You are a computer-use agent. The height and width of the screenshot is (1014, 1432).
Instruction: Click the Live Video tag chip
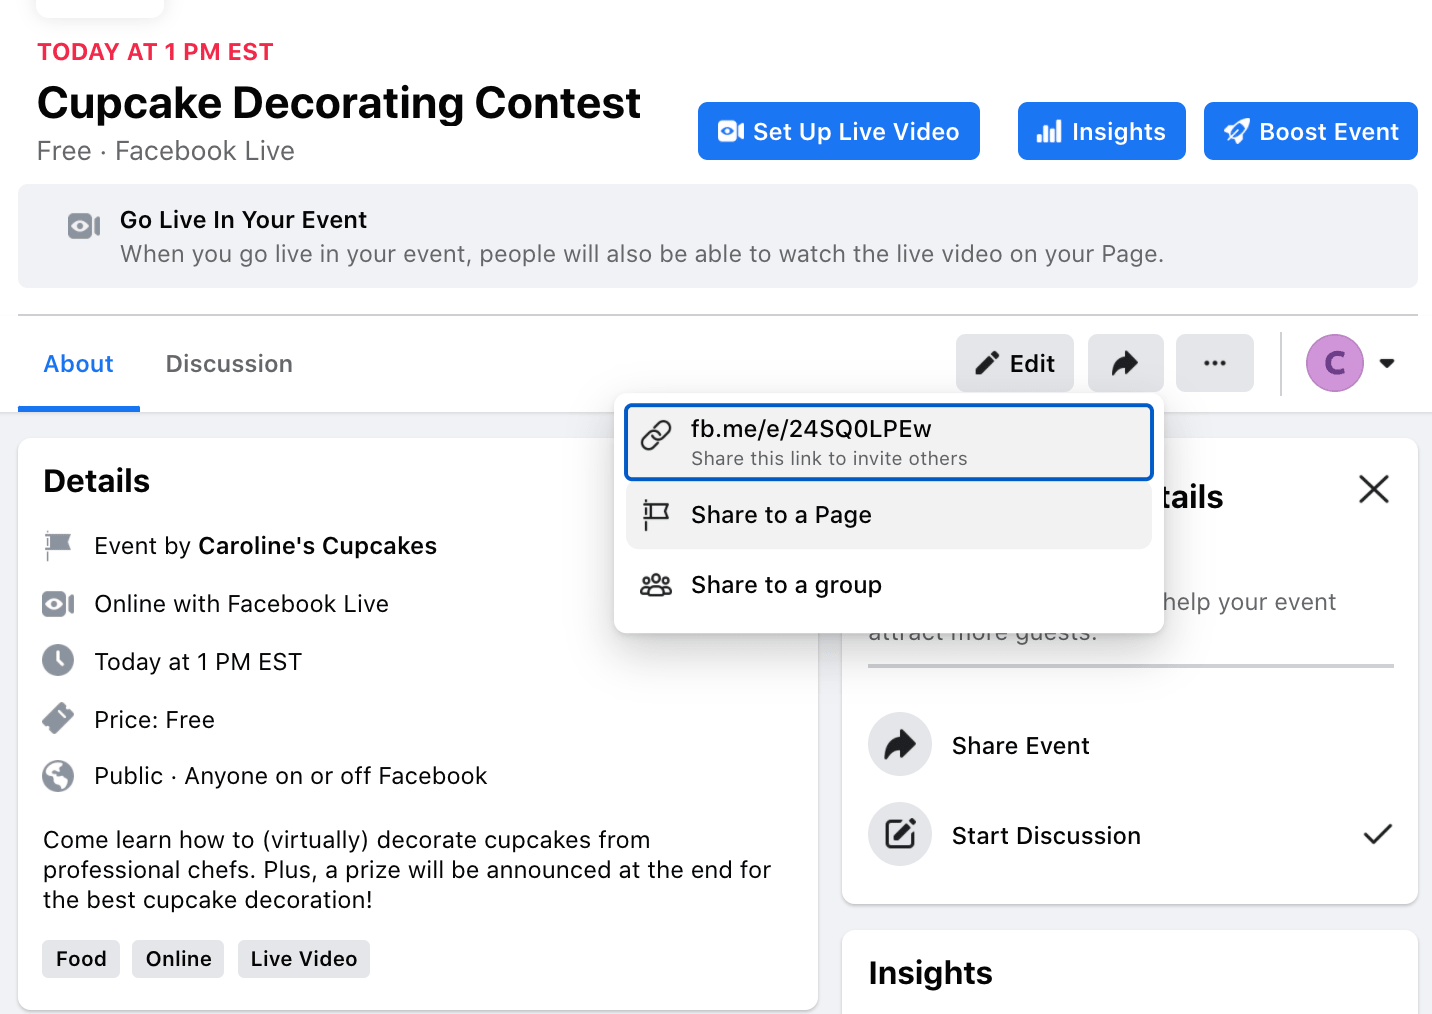(x=303, y=959)
